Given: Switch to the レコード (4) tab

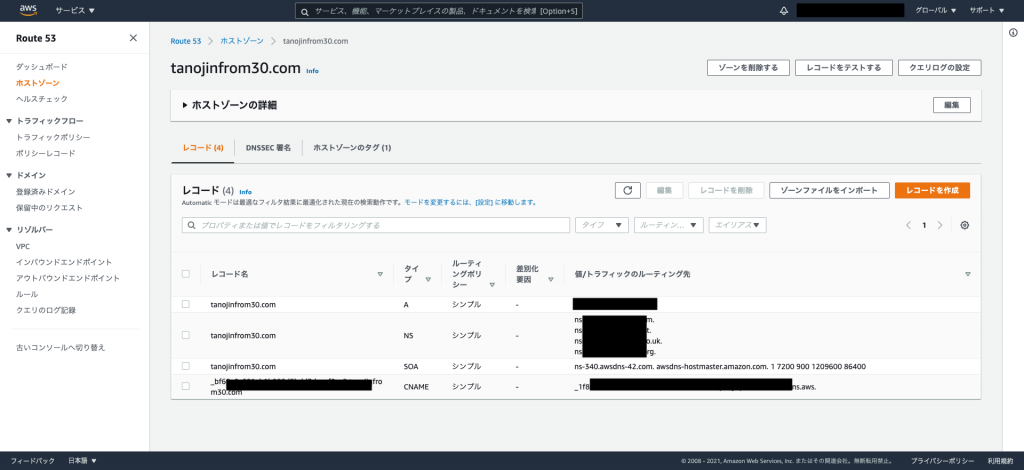Looking at the screenshot, I should [203, 148].
